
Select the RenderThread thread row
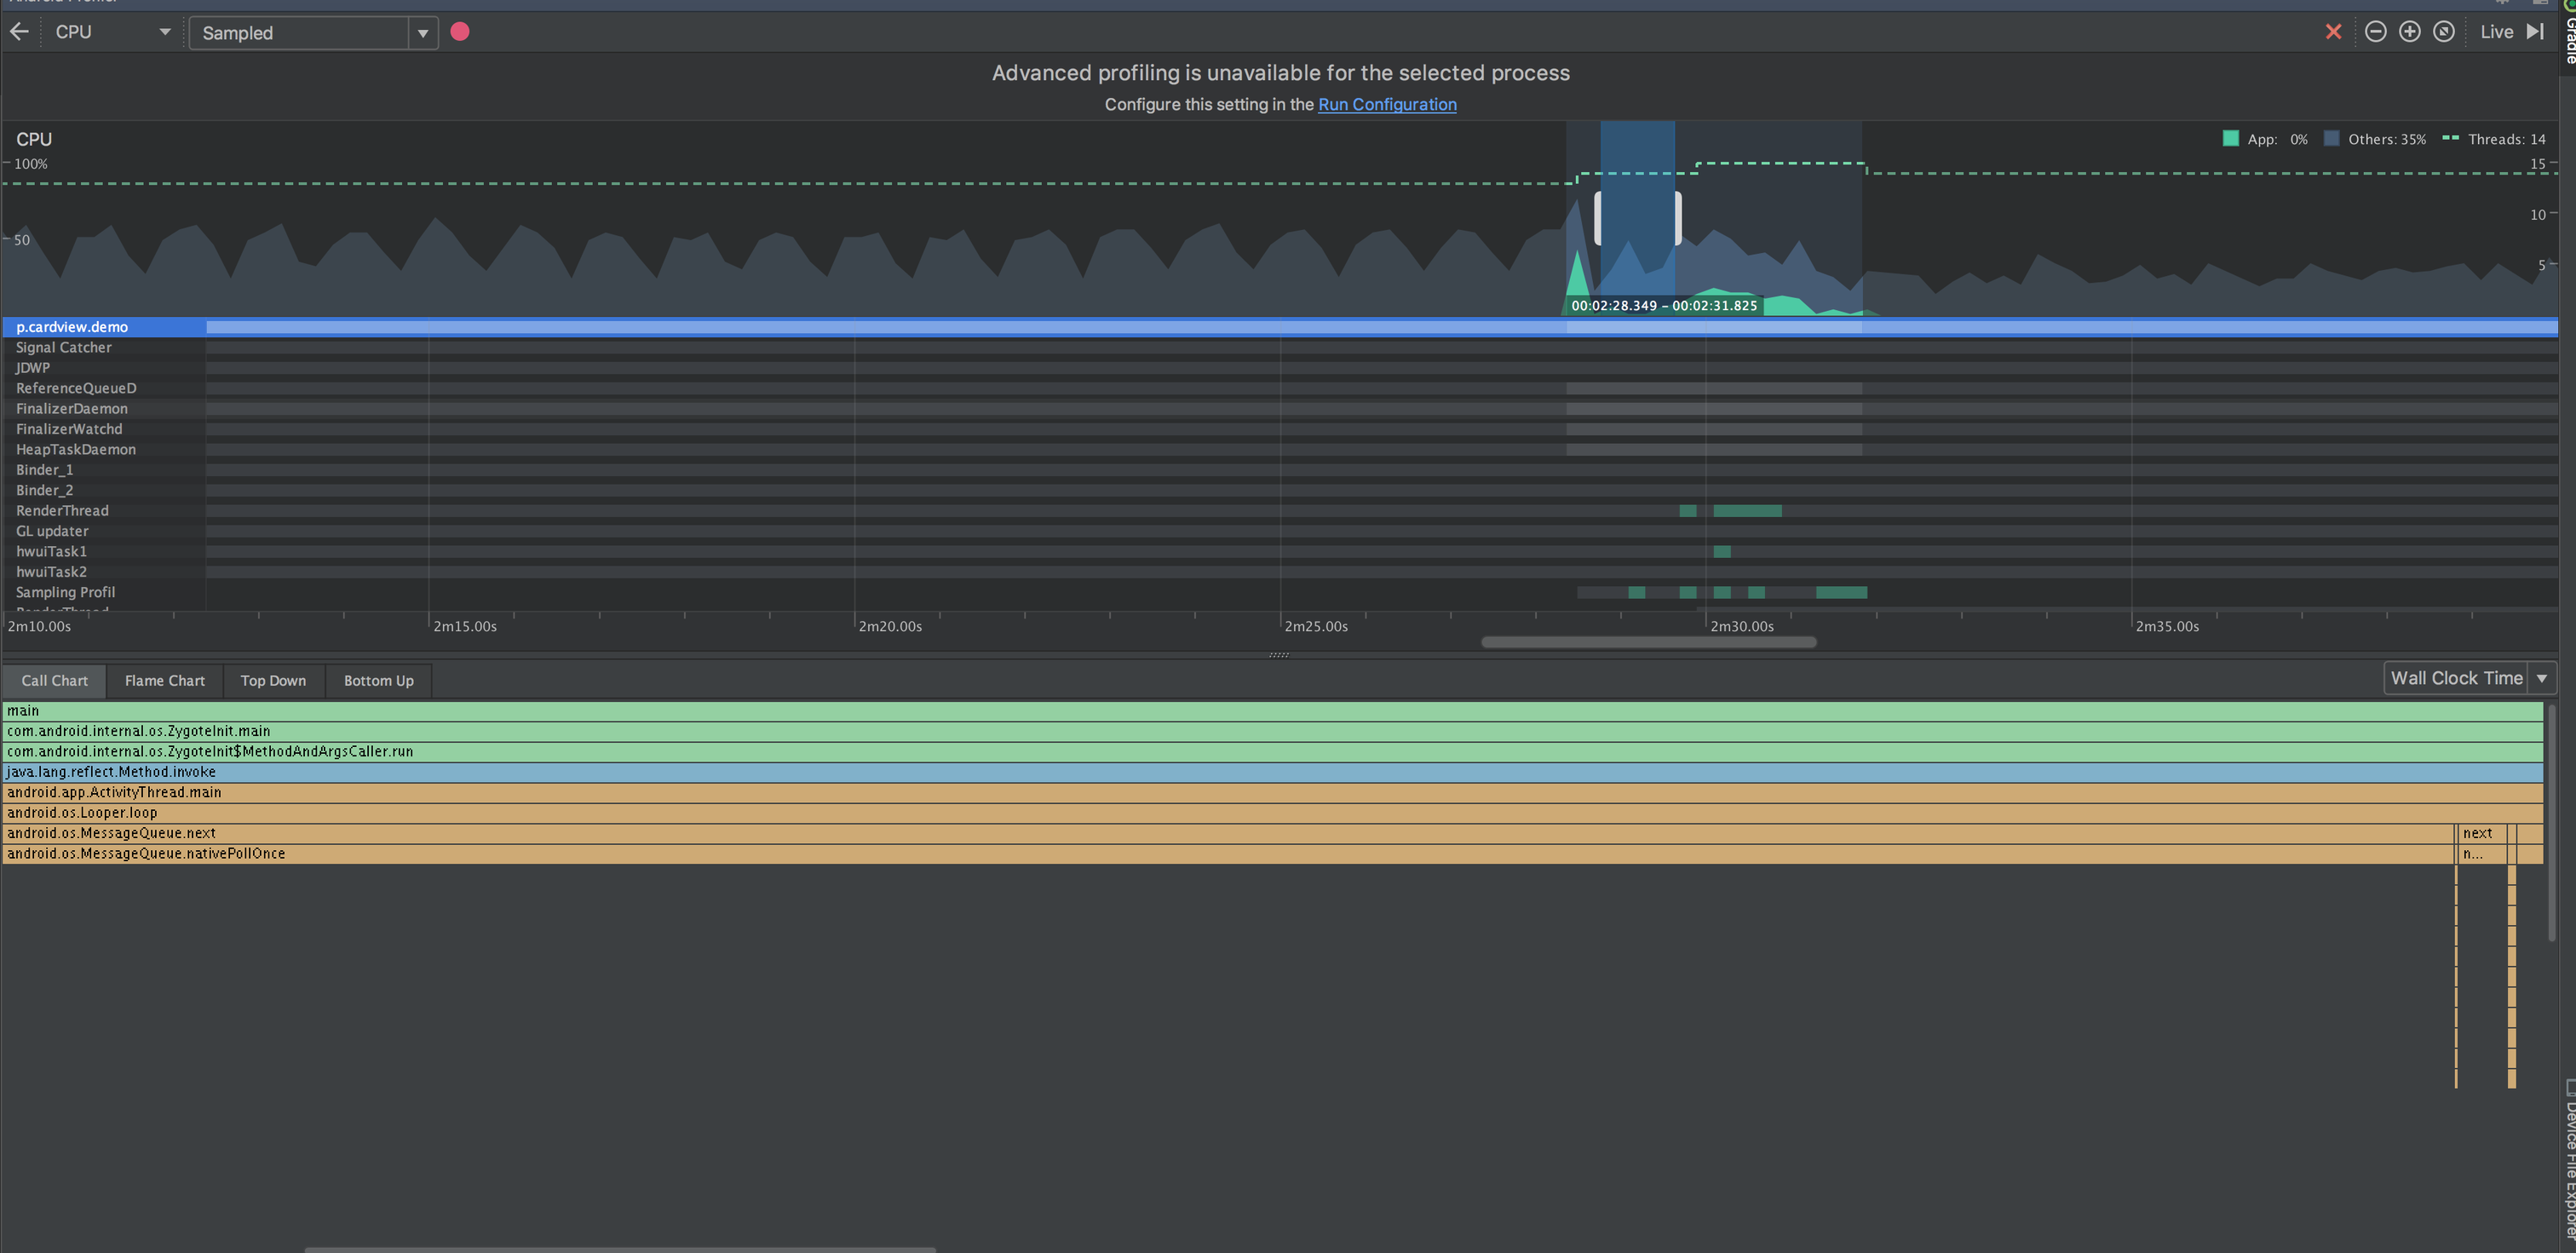click(x=62, y=511)
